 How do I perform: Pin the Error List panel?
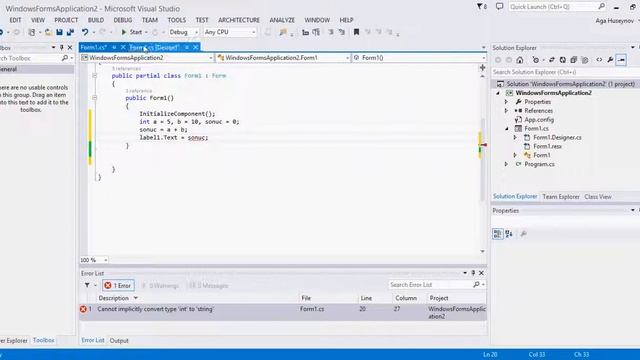pyautogui.click(x=473, y=273)
